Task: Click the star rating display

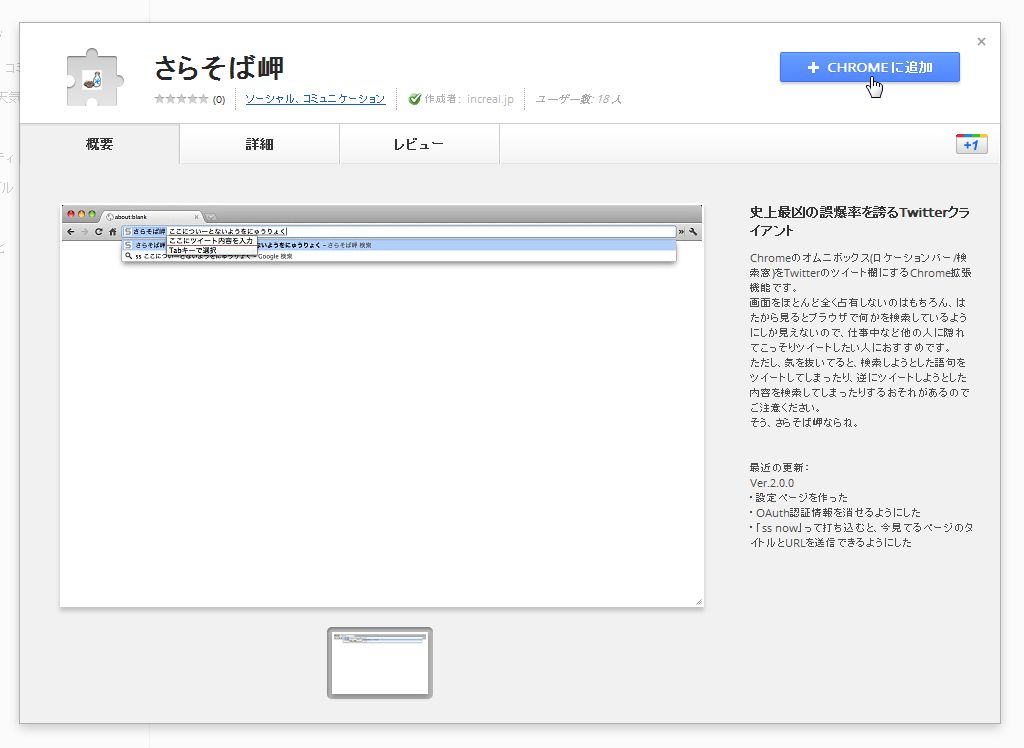Action: point(181,99)
